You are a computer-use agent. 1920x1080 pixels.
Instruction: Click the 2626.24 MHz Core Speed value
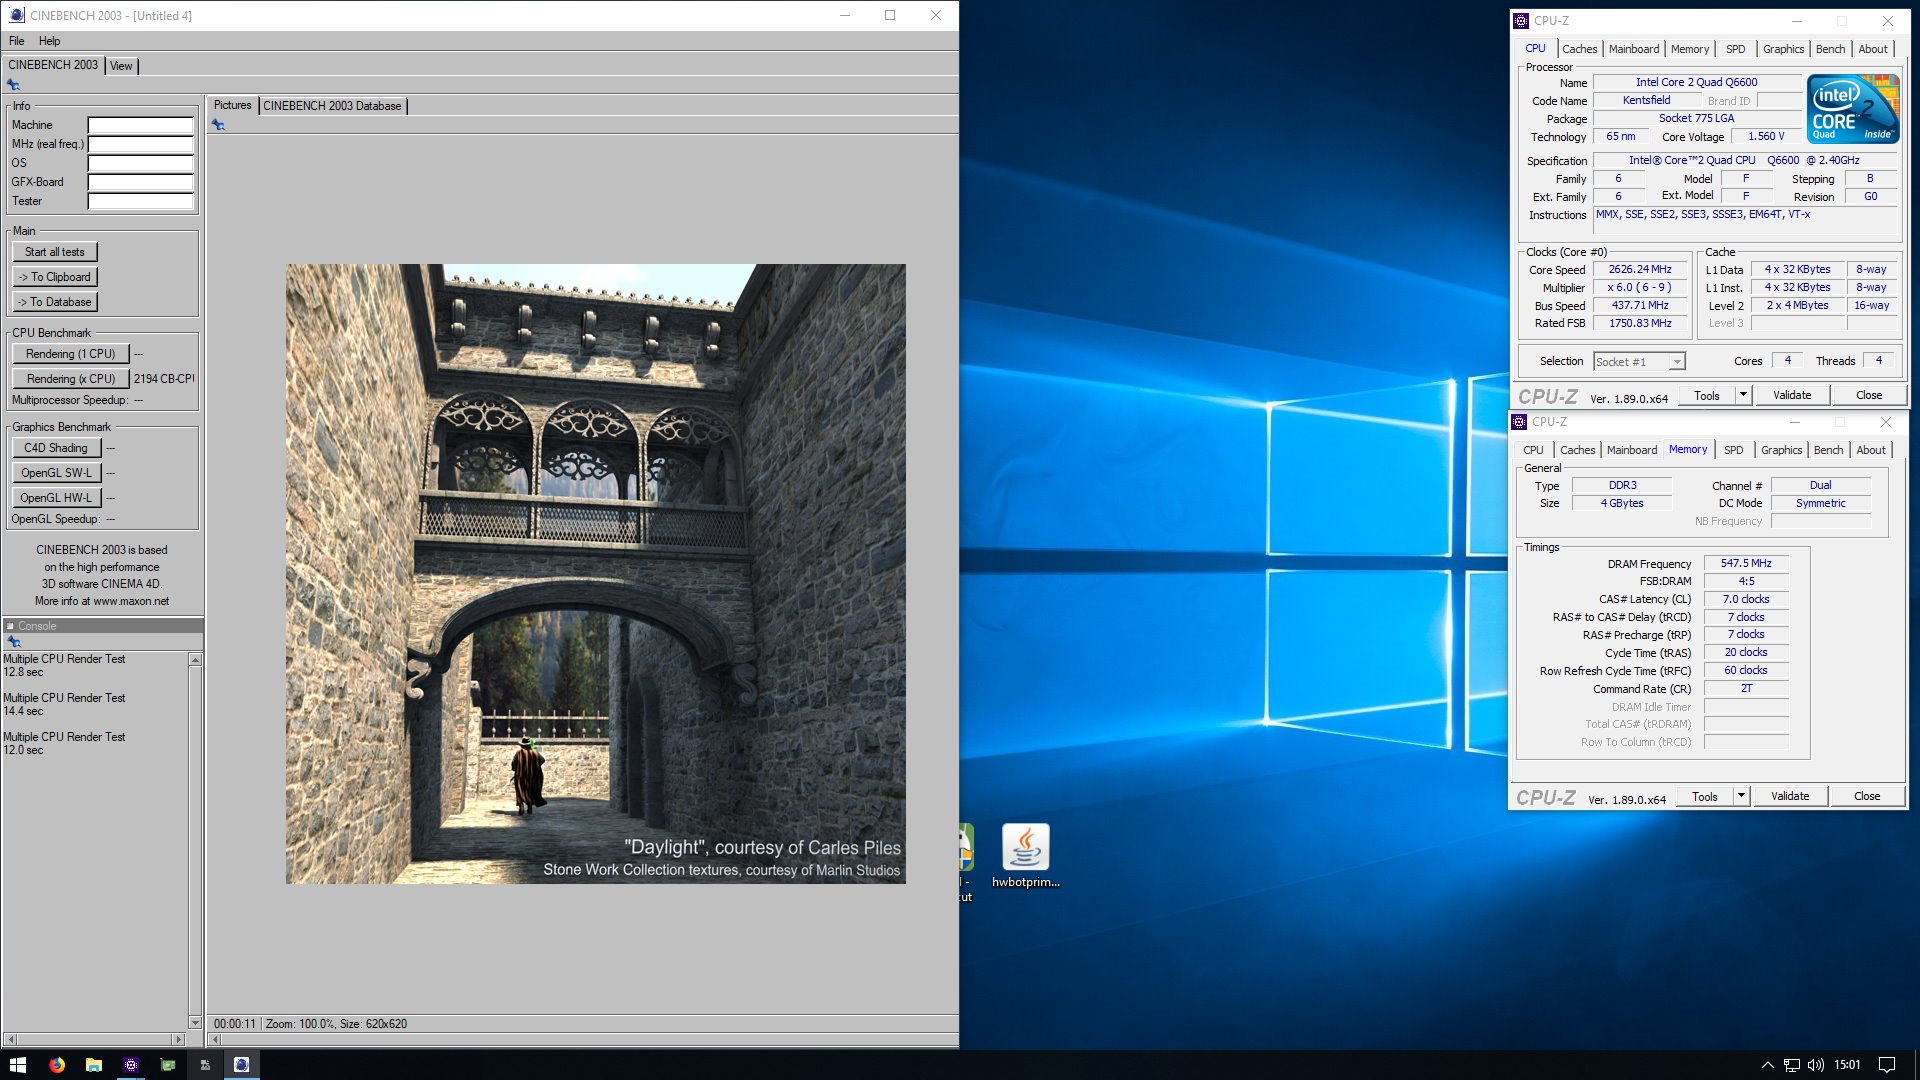[1640, 270]
